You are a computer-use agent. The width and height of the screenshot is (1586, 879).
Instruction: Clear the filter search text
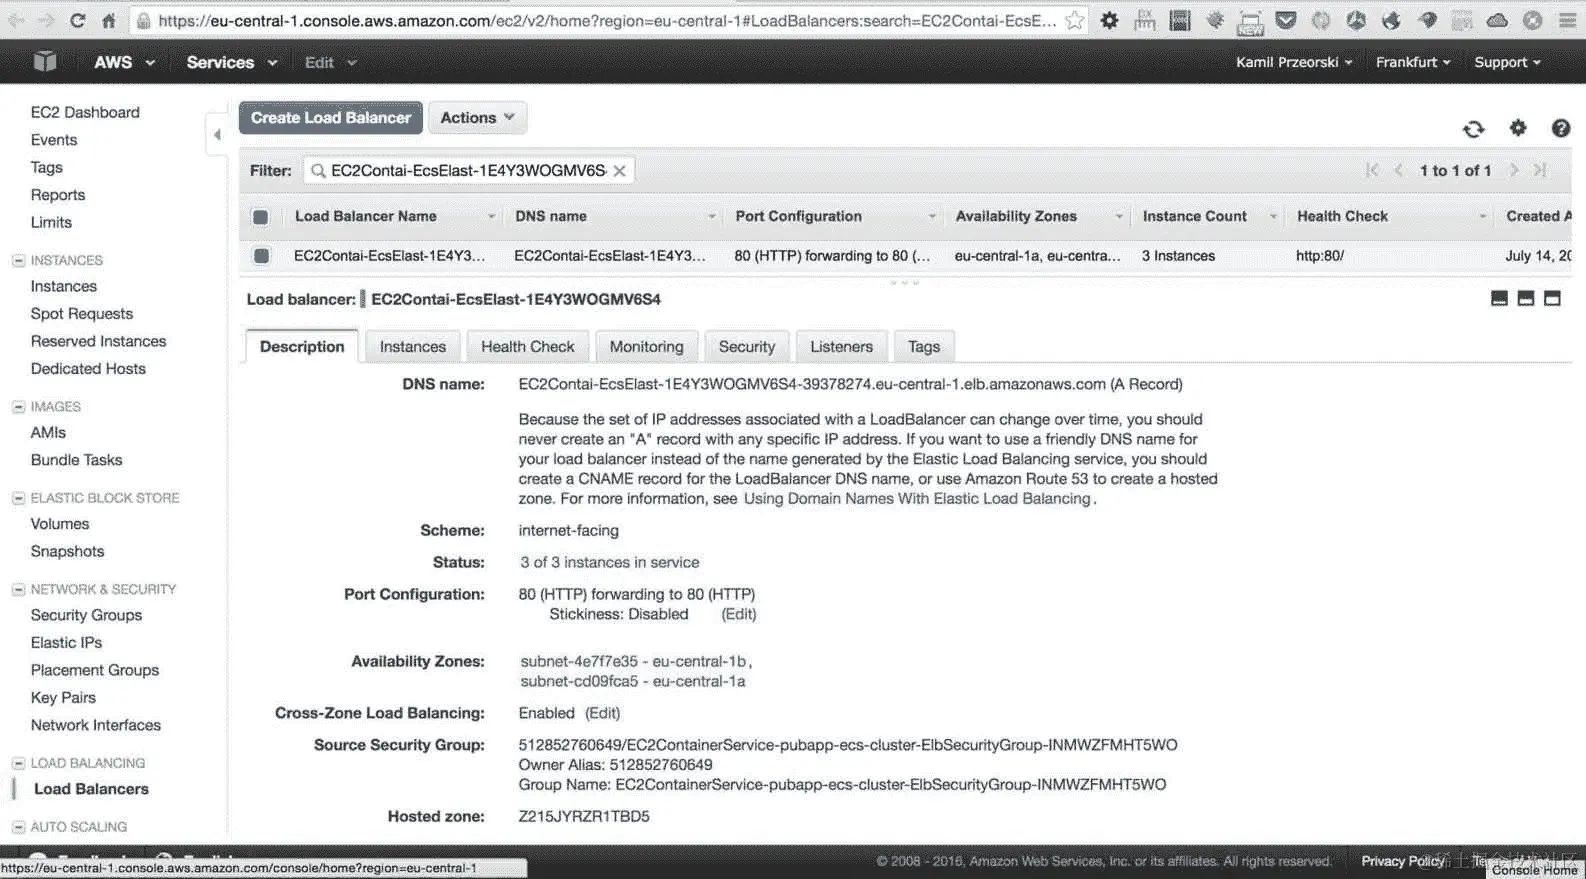click(x=620, y=171)
